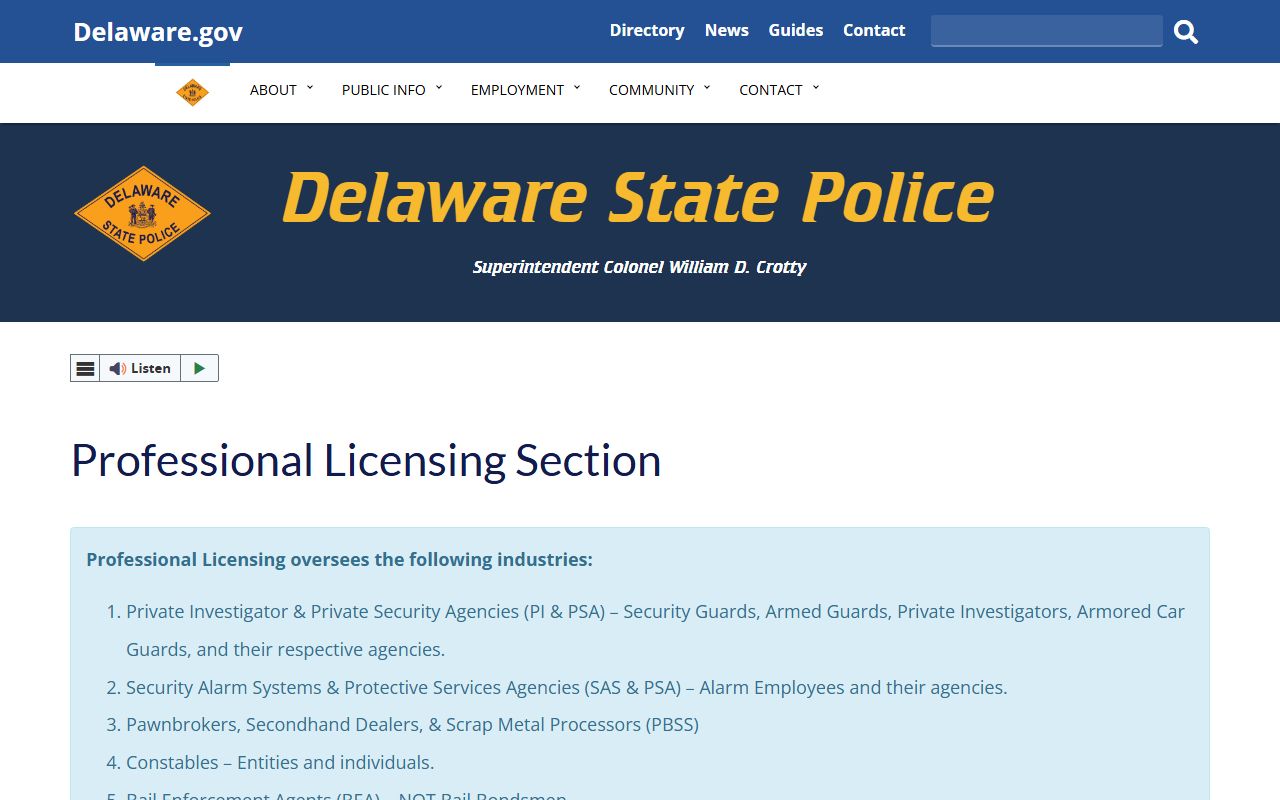
Task: Open the Directory link
Action: pyautogui.click(x=647, y=30)
